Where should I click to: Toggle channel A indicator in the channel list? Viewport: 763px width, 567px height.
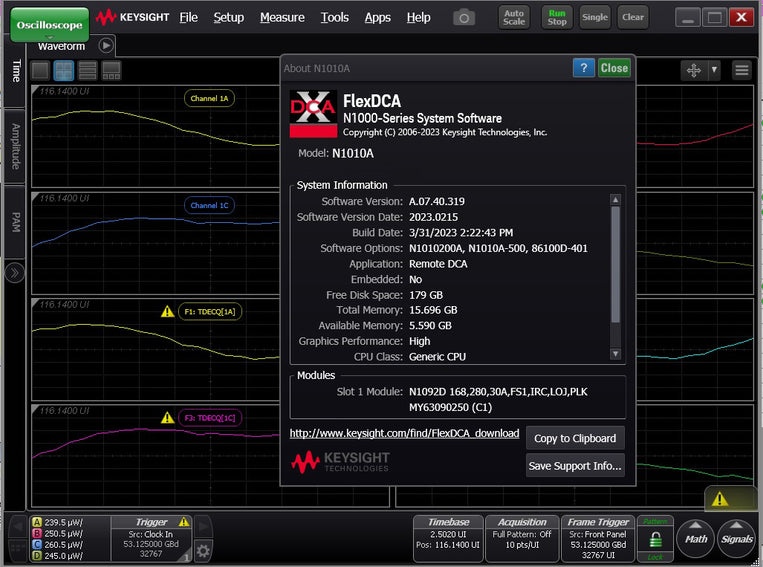pyautogui.click(x=37, y=522)
